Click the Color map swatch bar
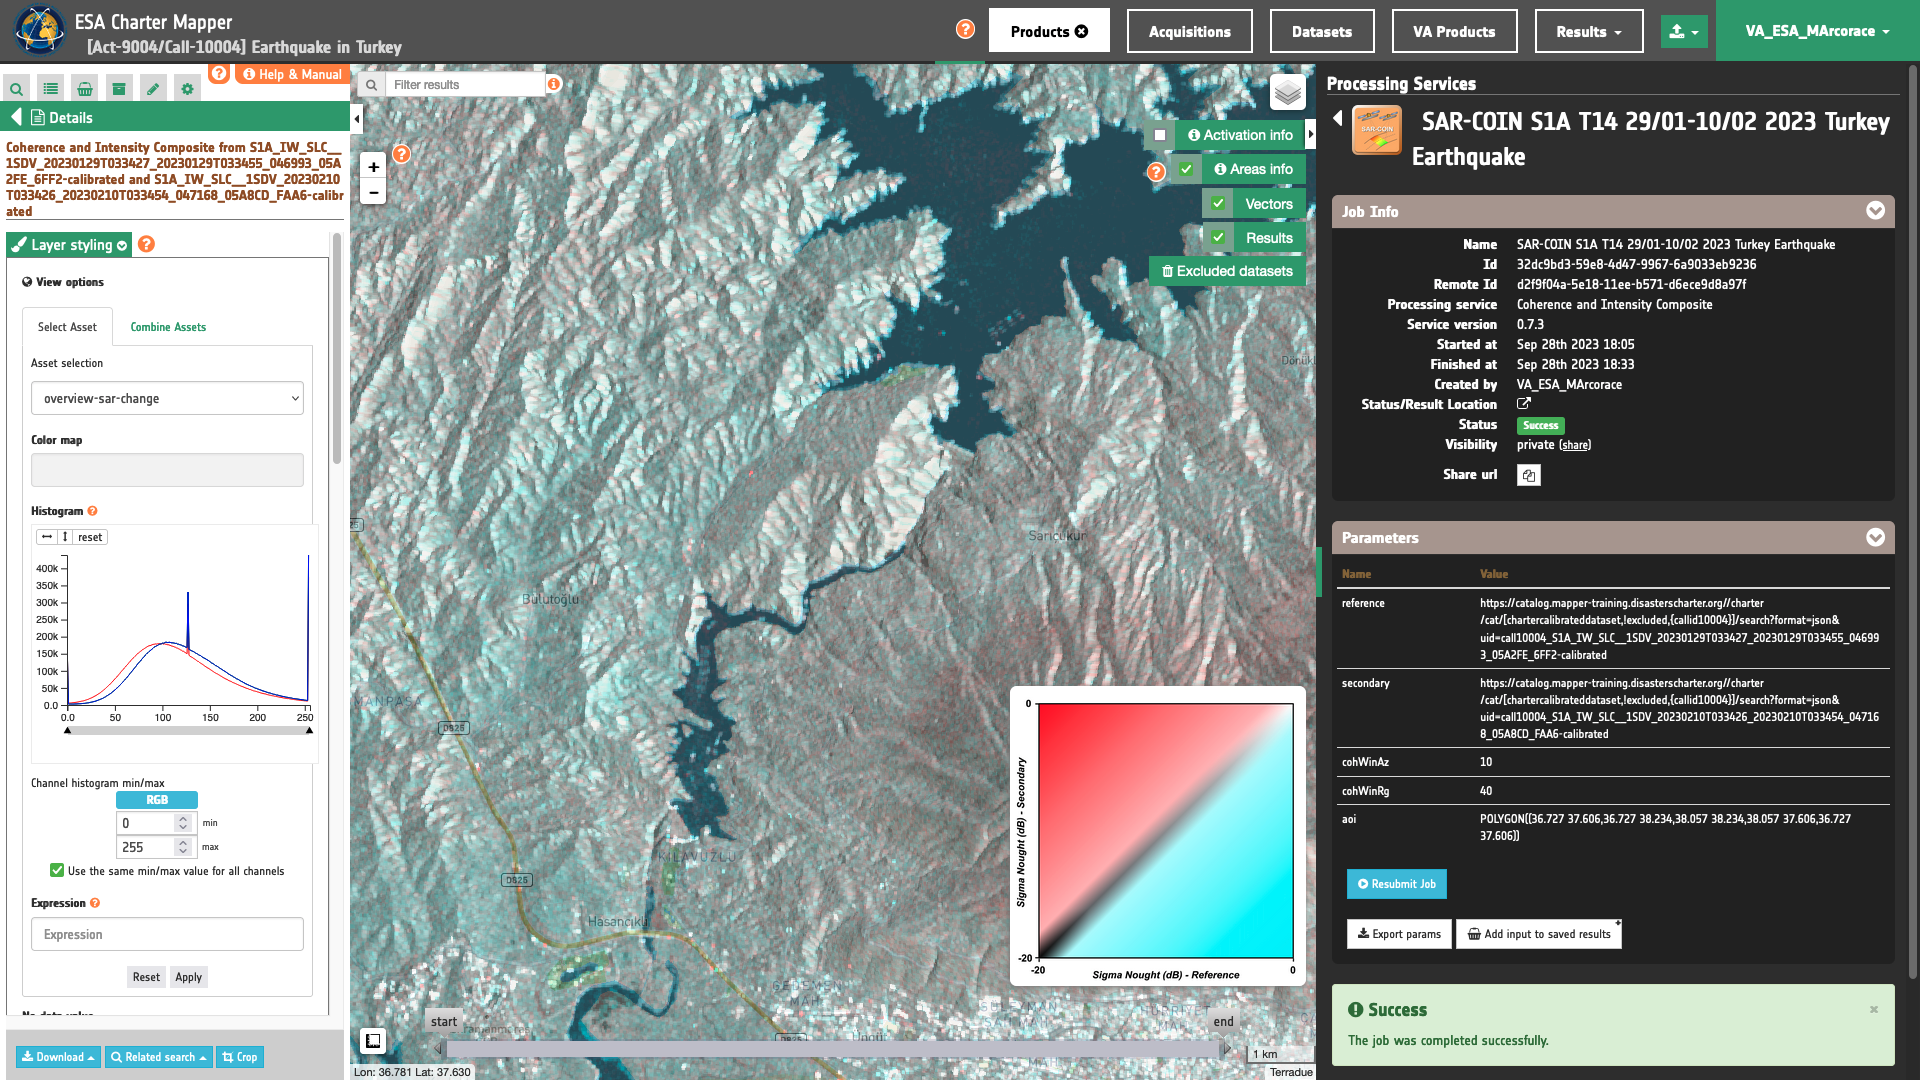 (167, 470)
